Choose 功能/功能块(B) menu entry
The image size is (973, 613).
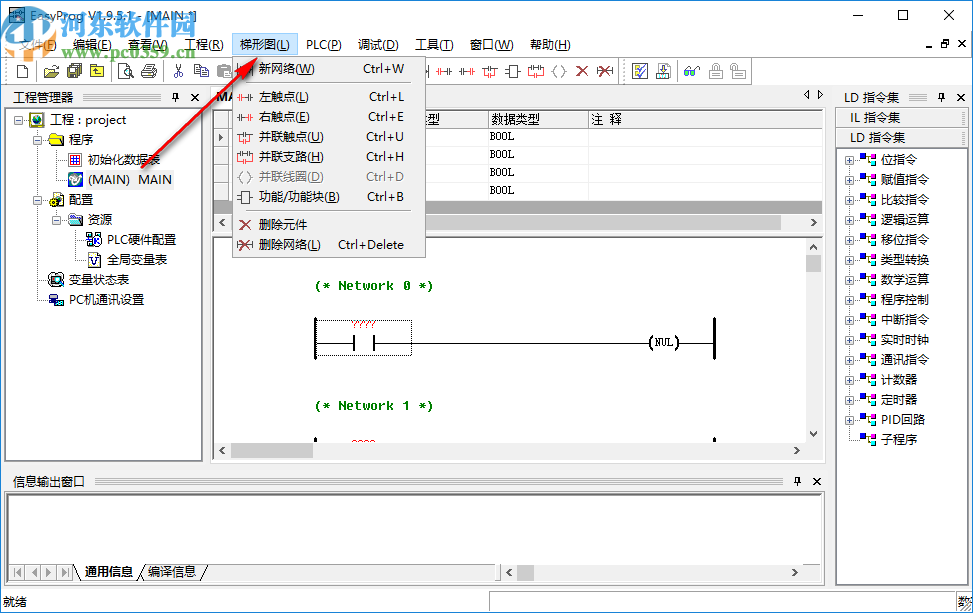(329, 197)
